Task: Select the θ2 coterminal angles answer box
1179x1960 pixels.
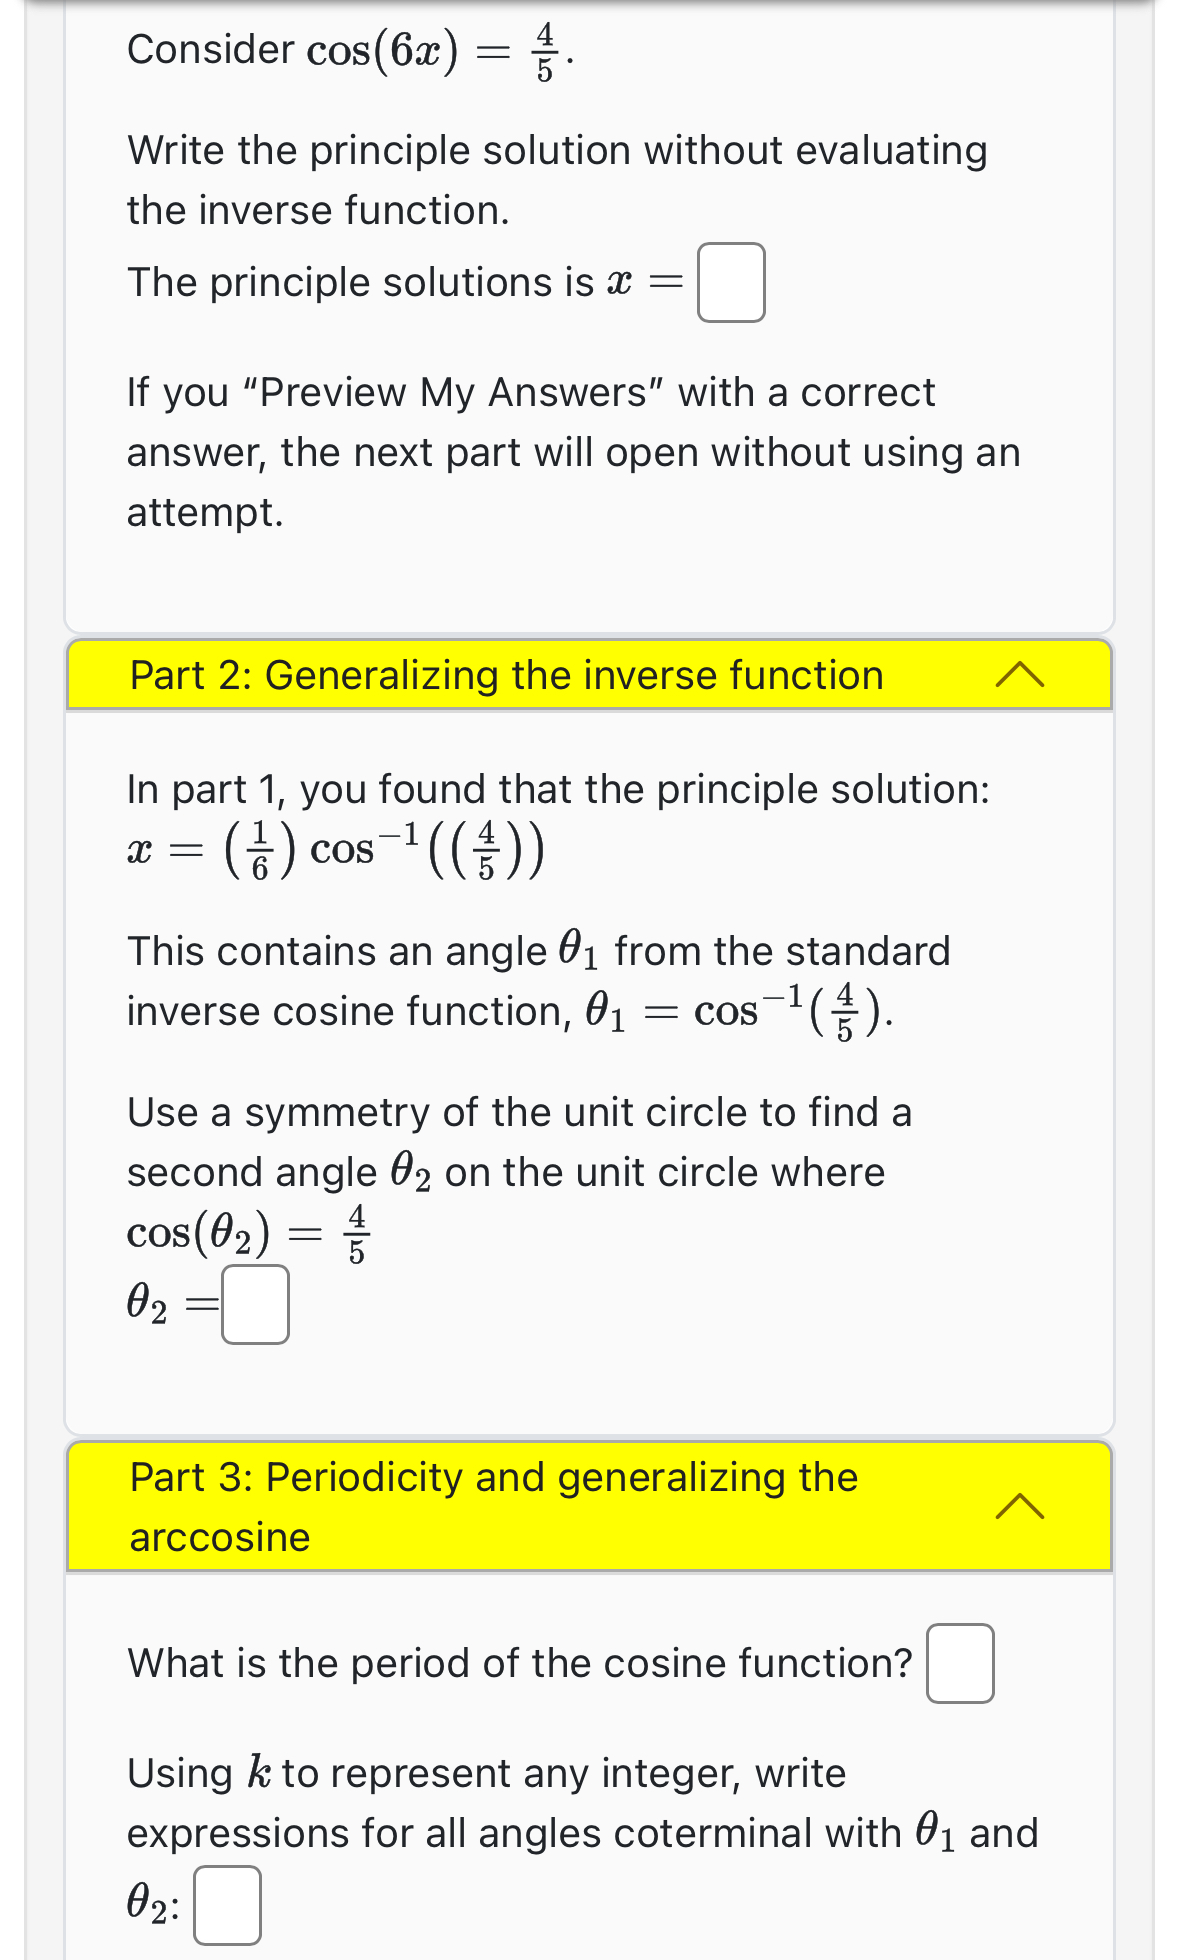Action: point(228,1902)
